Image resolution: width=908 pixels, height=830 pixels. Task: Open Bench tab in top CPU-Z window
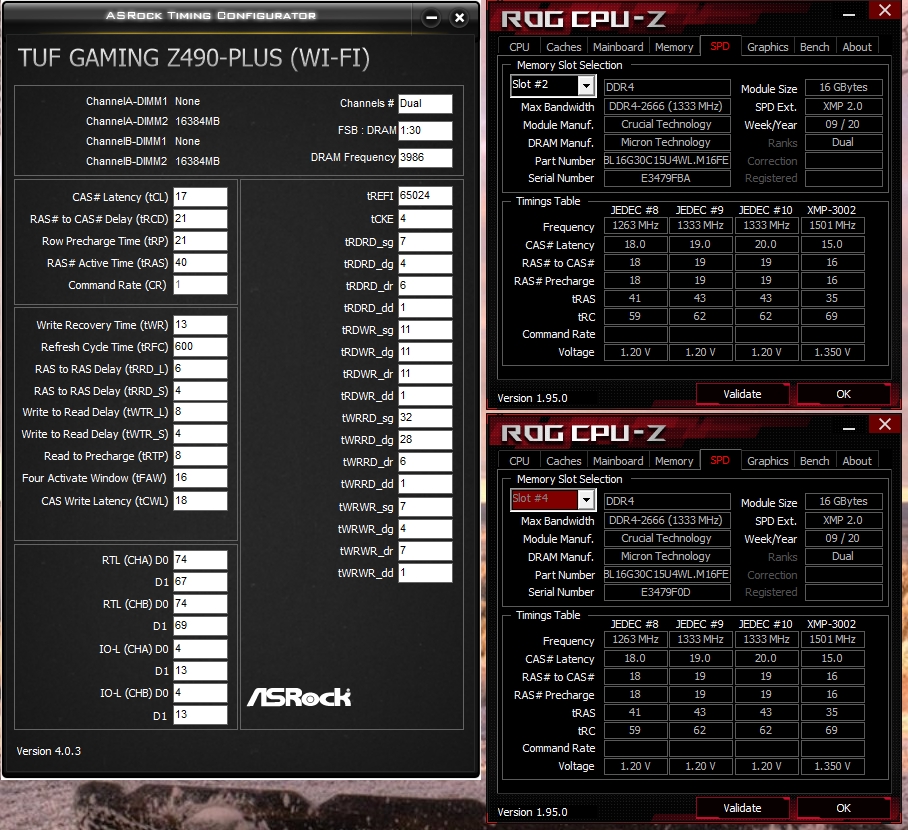[815, 47]
